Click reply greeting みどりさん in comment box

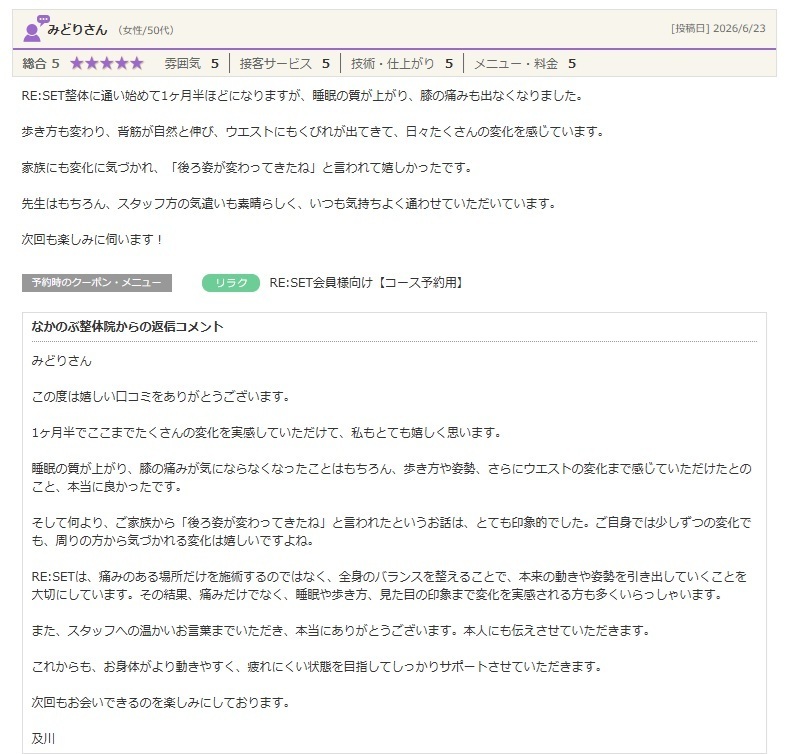61,361
